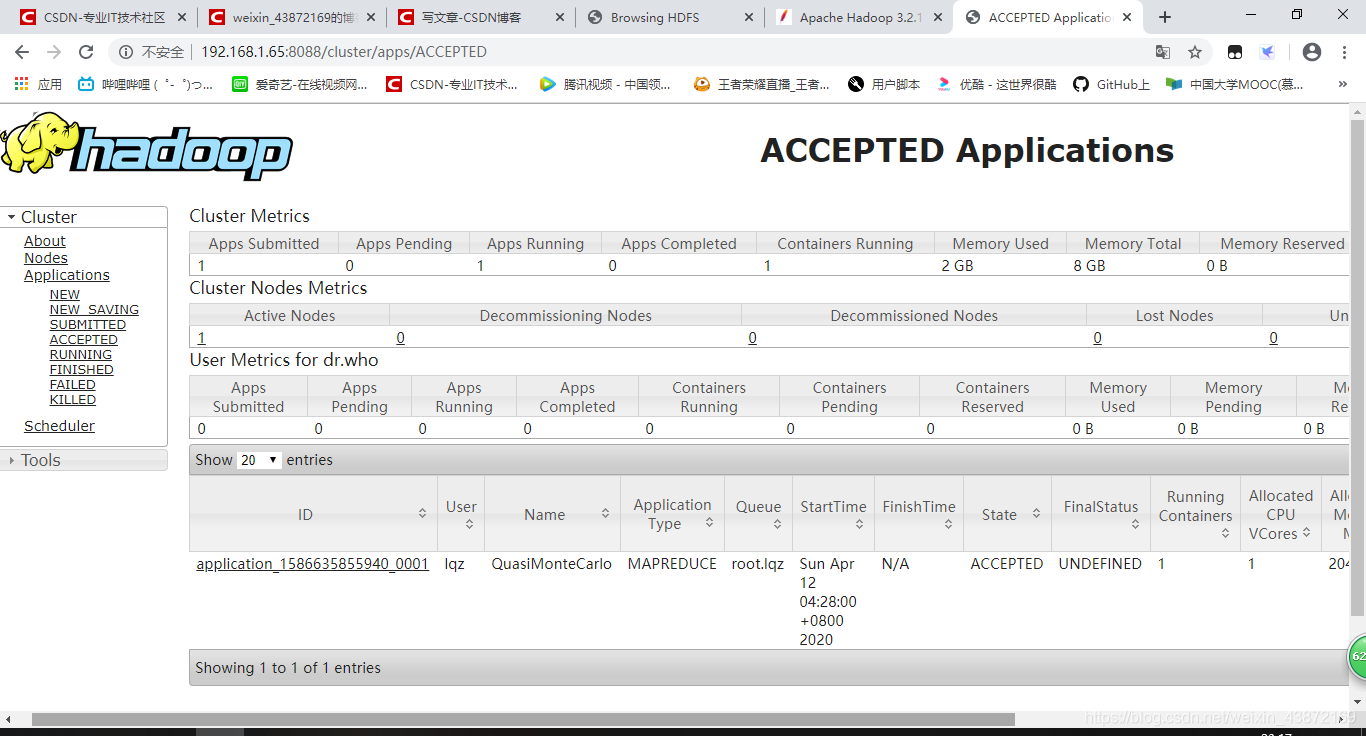Open the iQiyi (爱奇艺) bookmark
Viewport: 1366px width, 736px height.
click(x=299, y=85)
